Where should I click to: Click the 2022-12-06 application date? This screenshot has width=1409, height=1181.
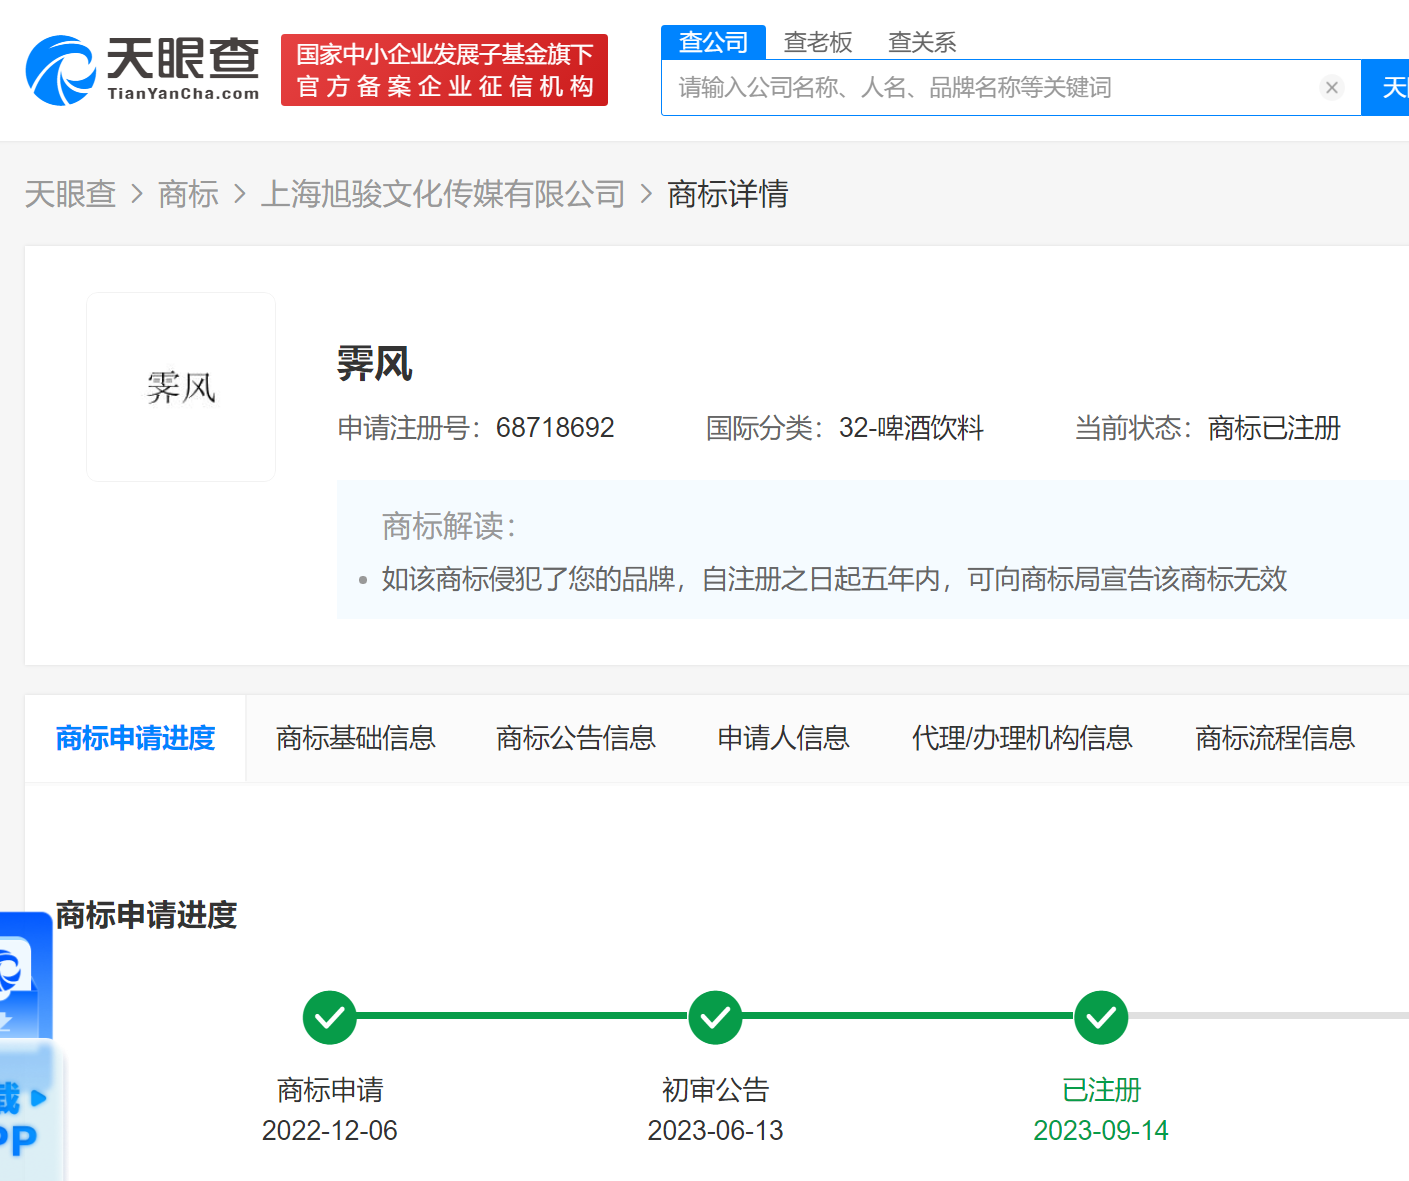point(330,1131)
